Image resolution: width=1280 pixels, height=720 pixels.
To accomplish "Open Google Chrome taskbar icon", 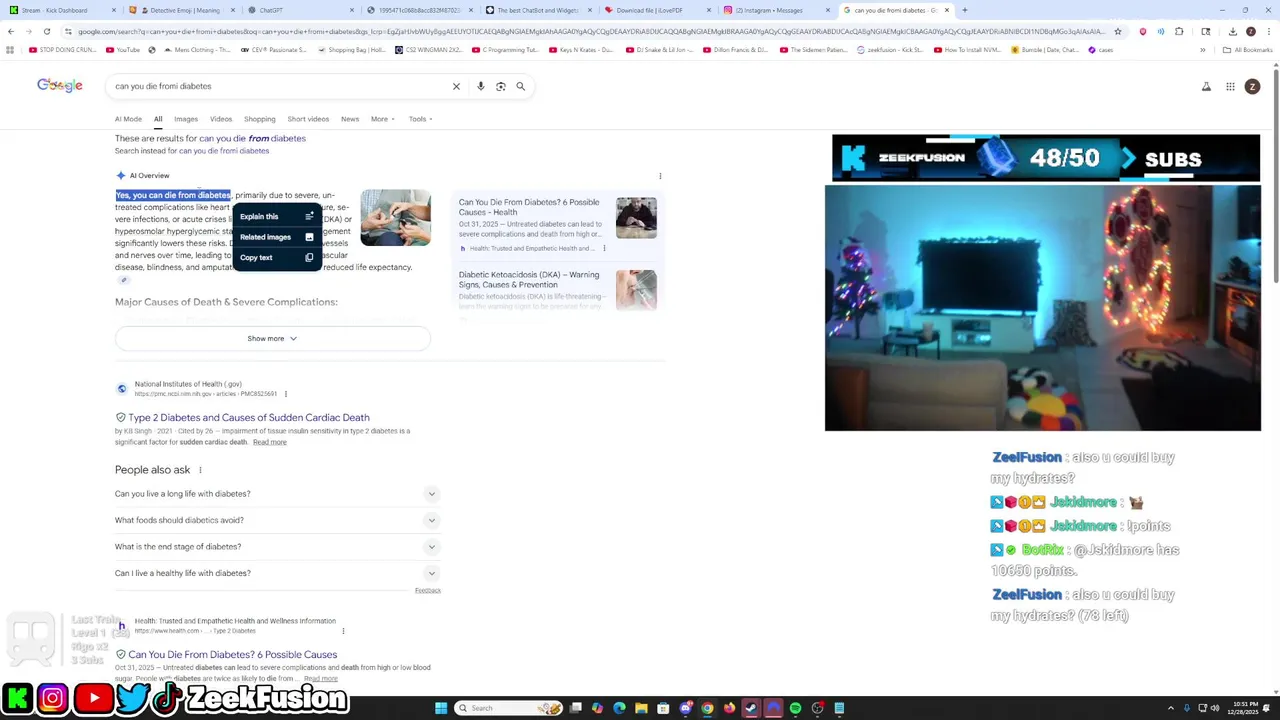I will [x=707, y=708].
